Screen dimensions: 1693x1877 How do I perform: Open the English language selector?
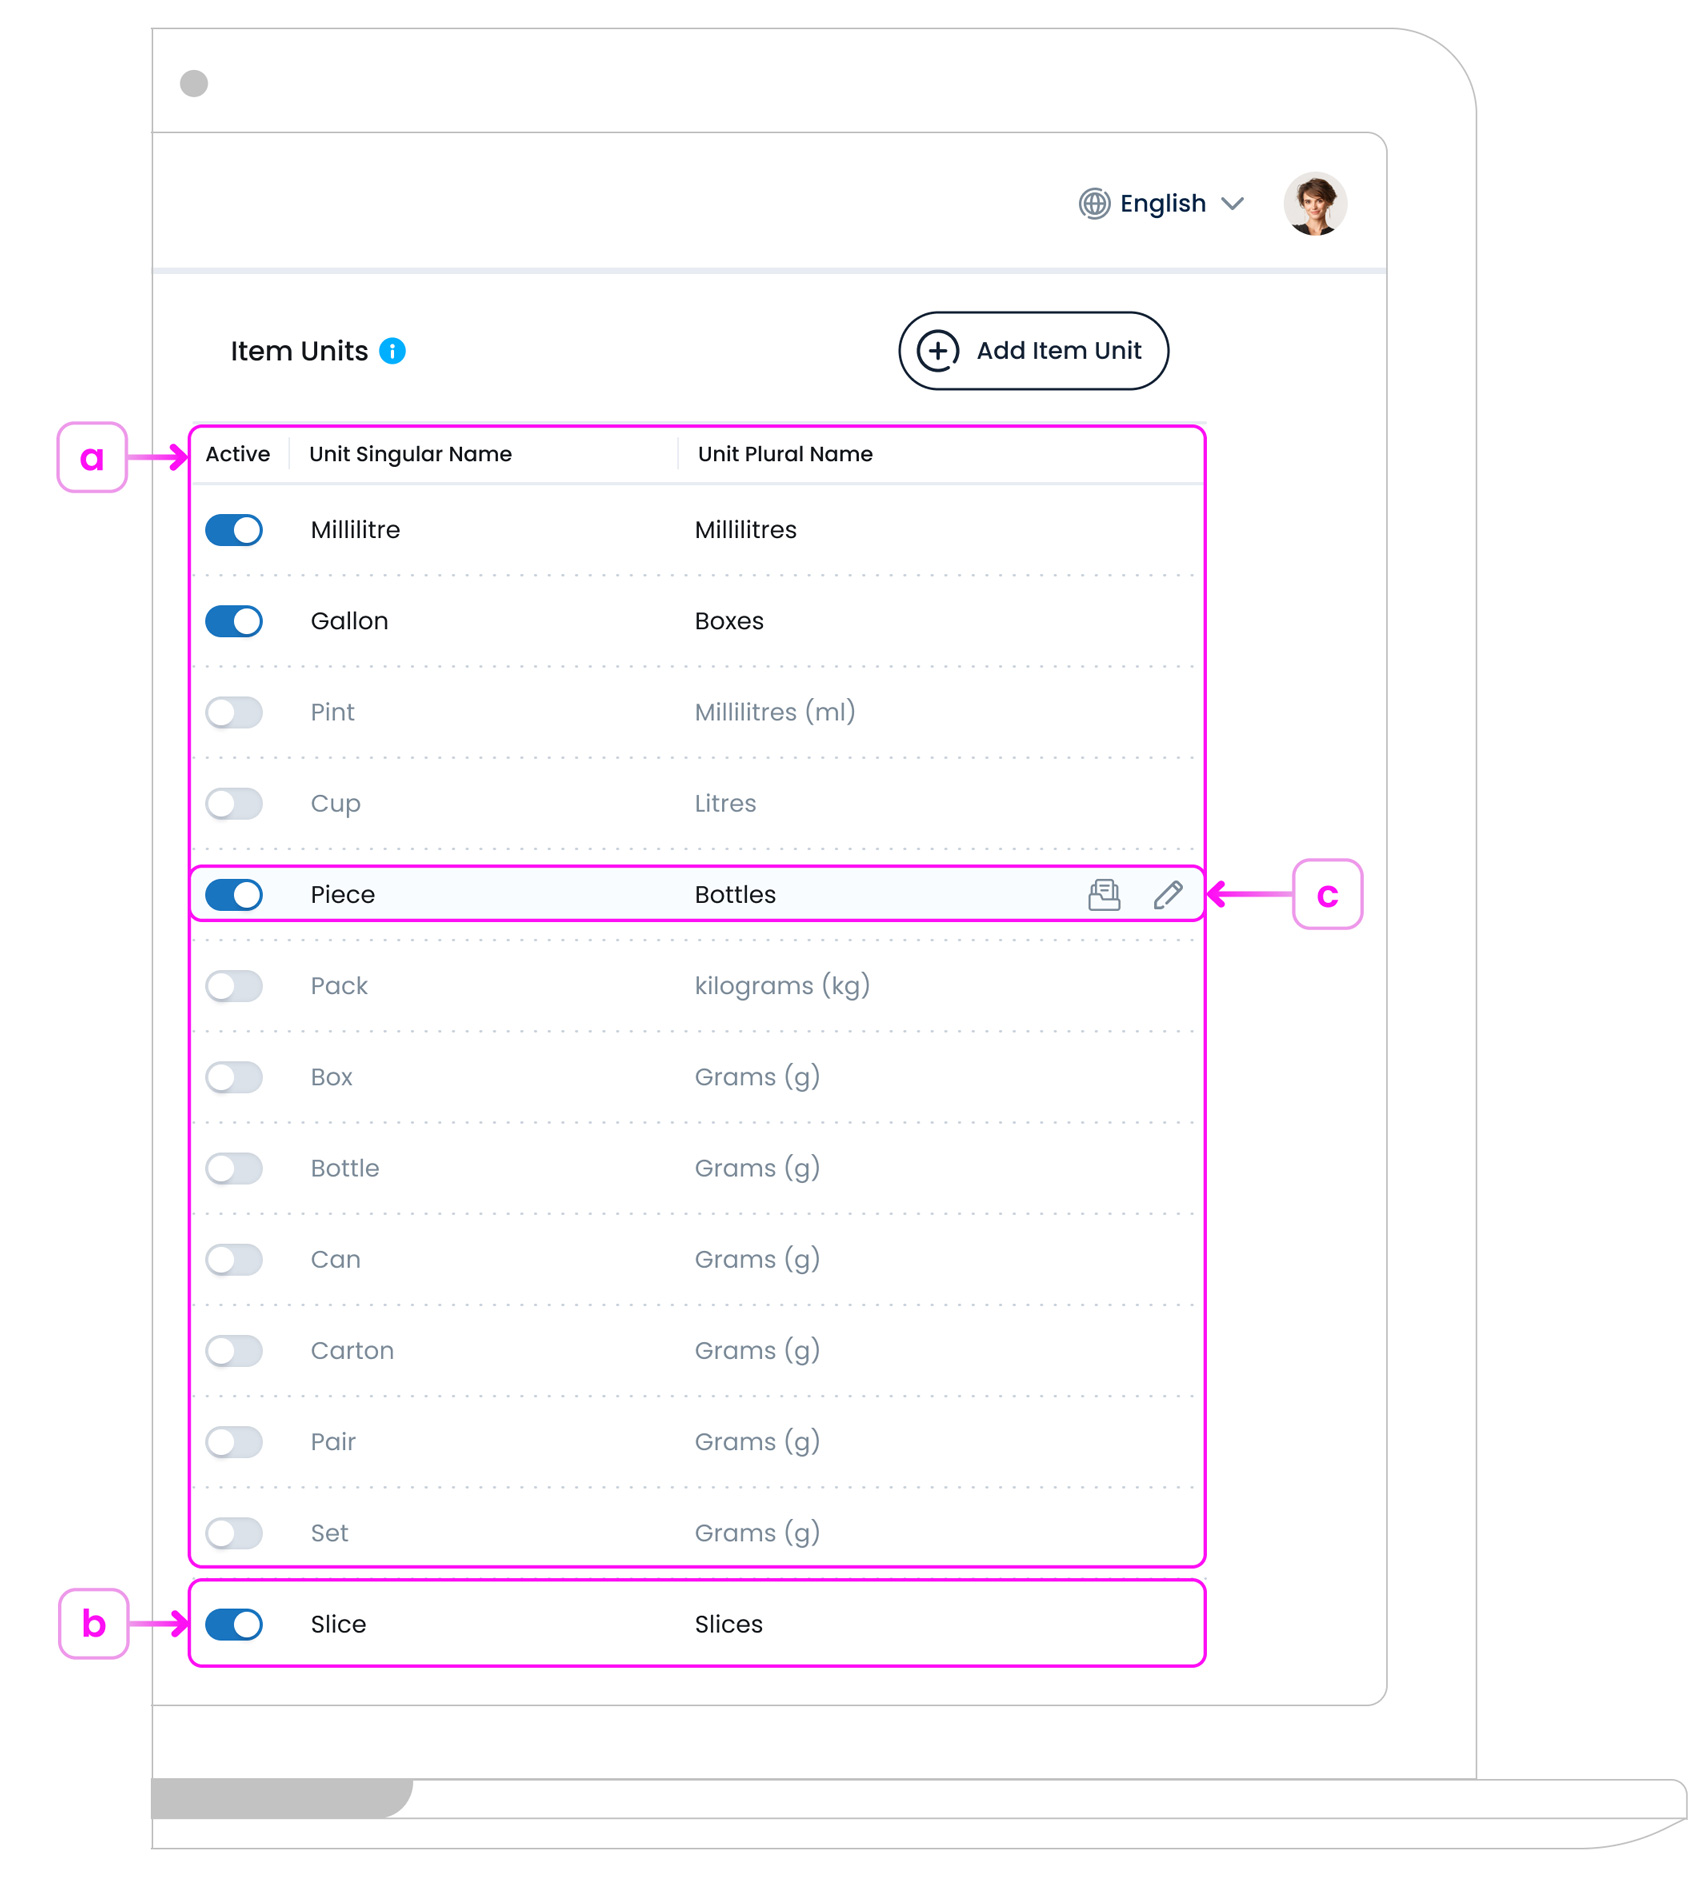(1162, 204)
